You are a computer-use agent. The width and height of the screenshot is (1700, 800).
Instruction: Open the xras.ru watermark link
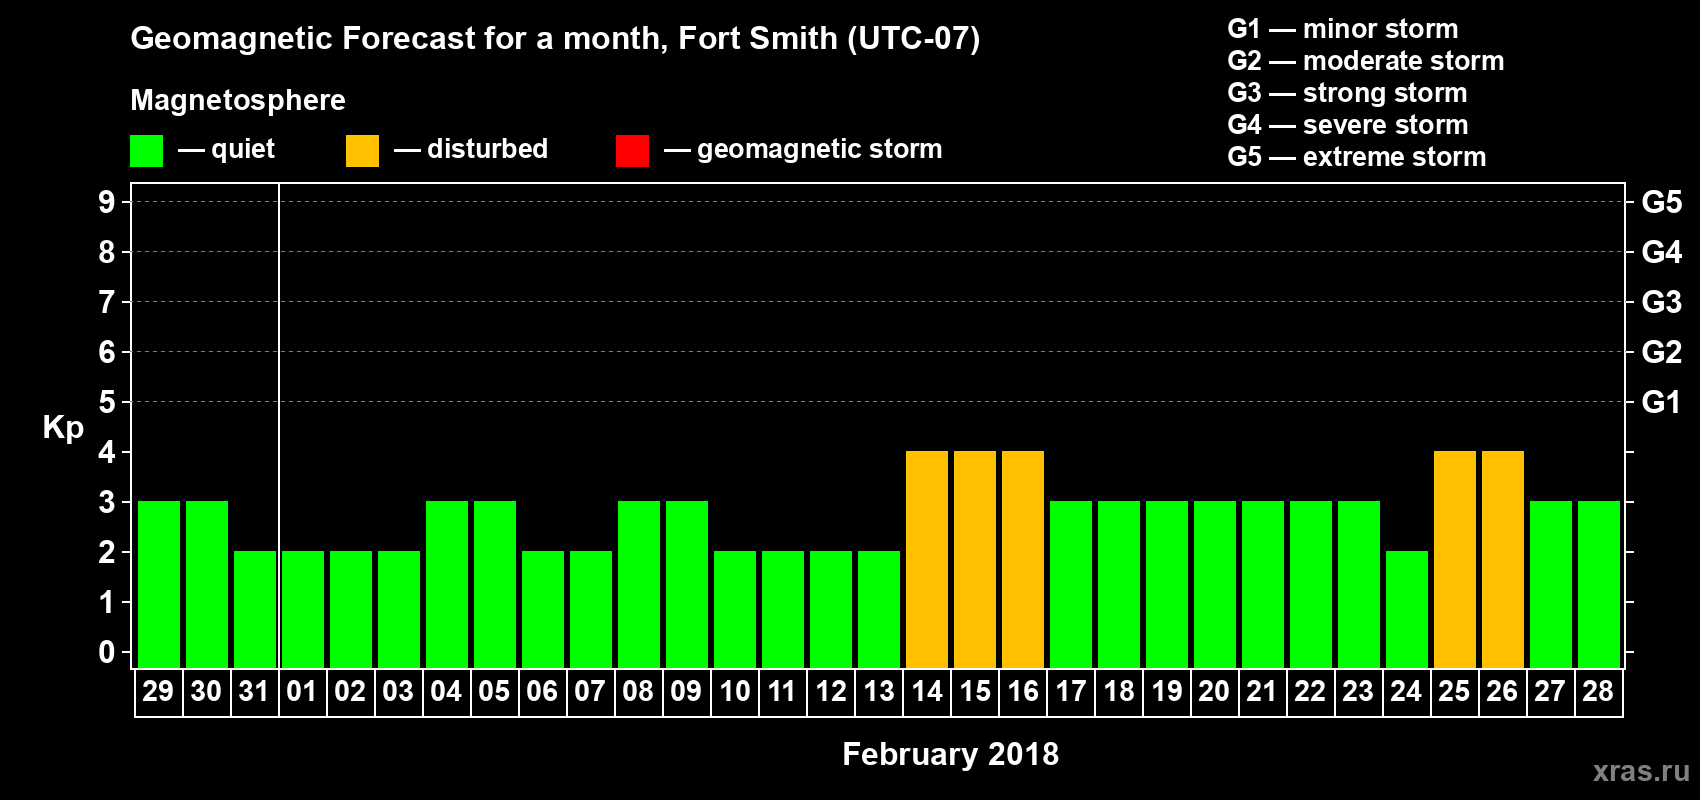click(1640, 771)
